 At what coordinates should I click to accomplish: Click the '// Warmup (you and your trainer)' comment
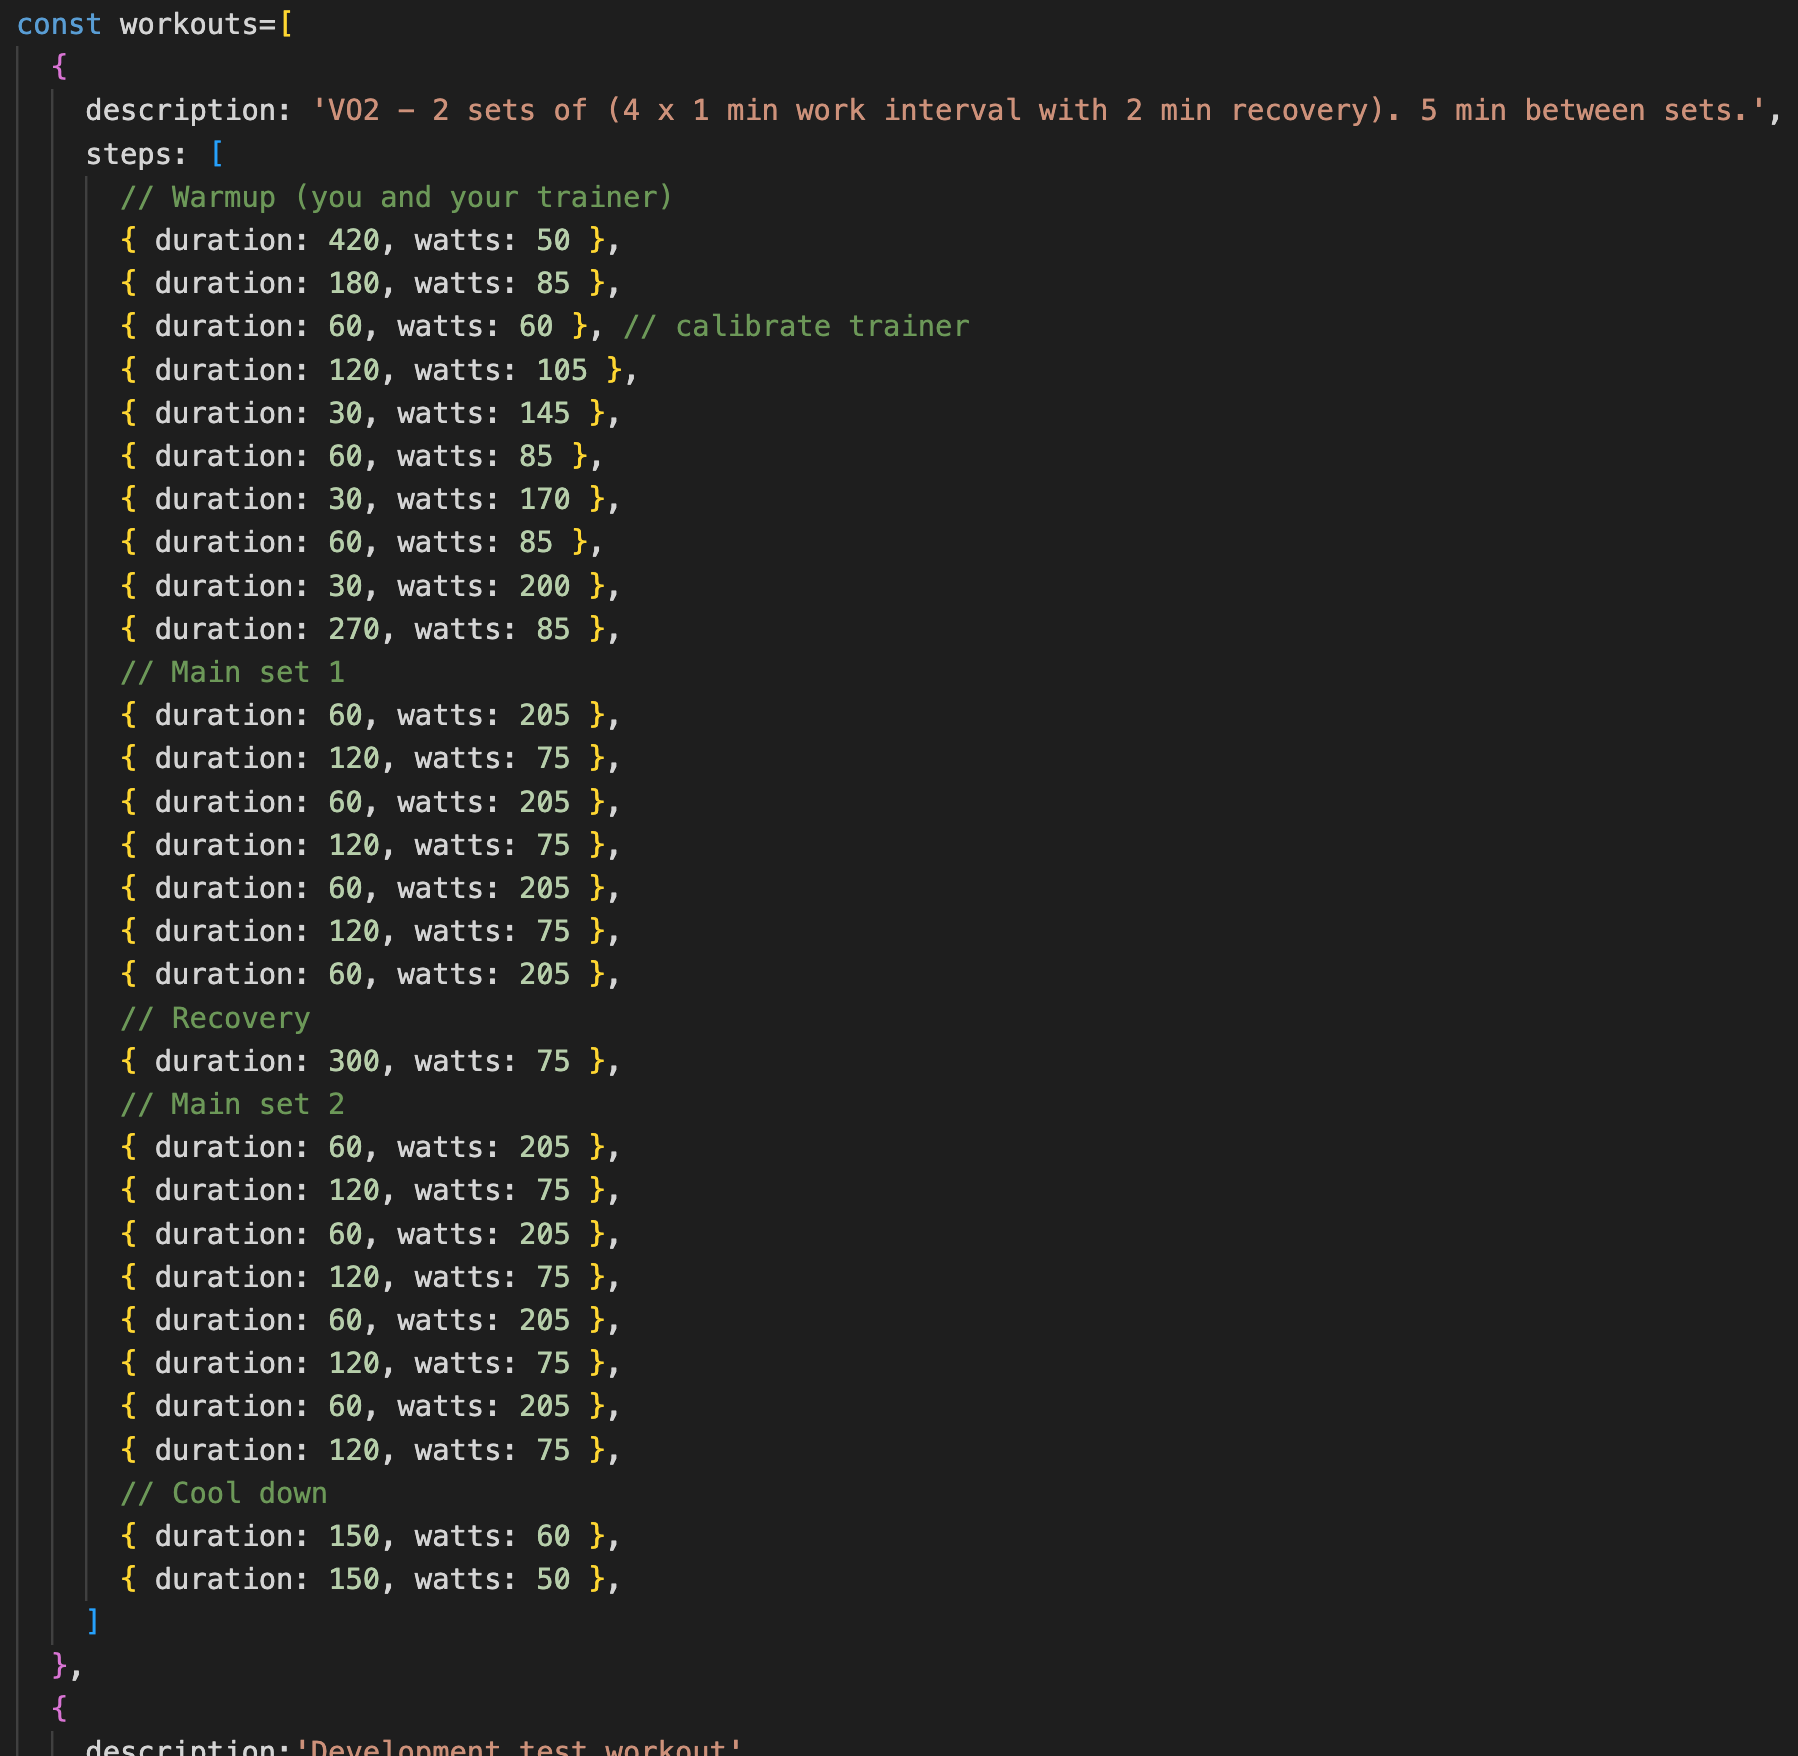click(396, 197)
